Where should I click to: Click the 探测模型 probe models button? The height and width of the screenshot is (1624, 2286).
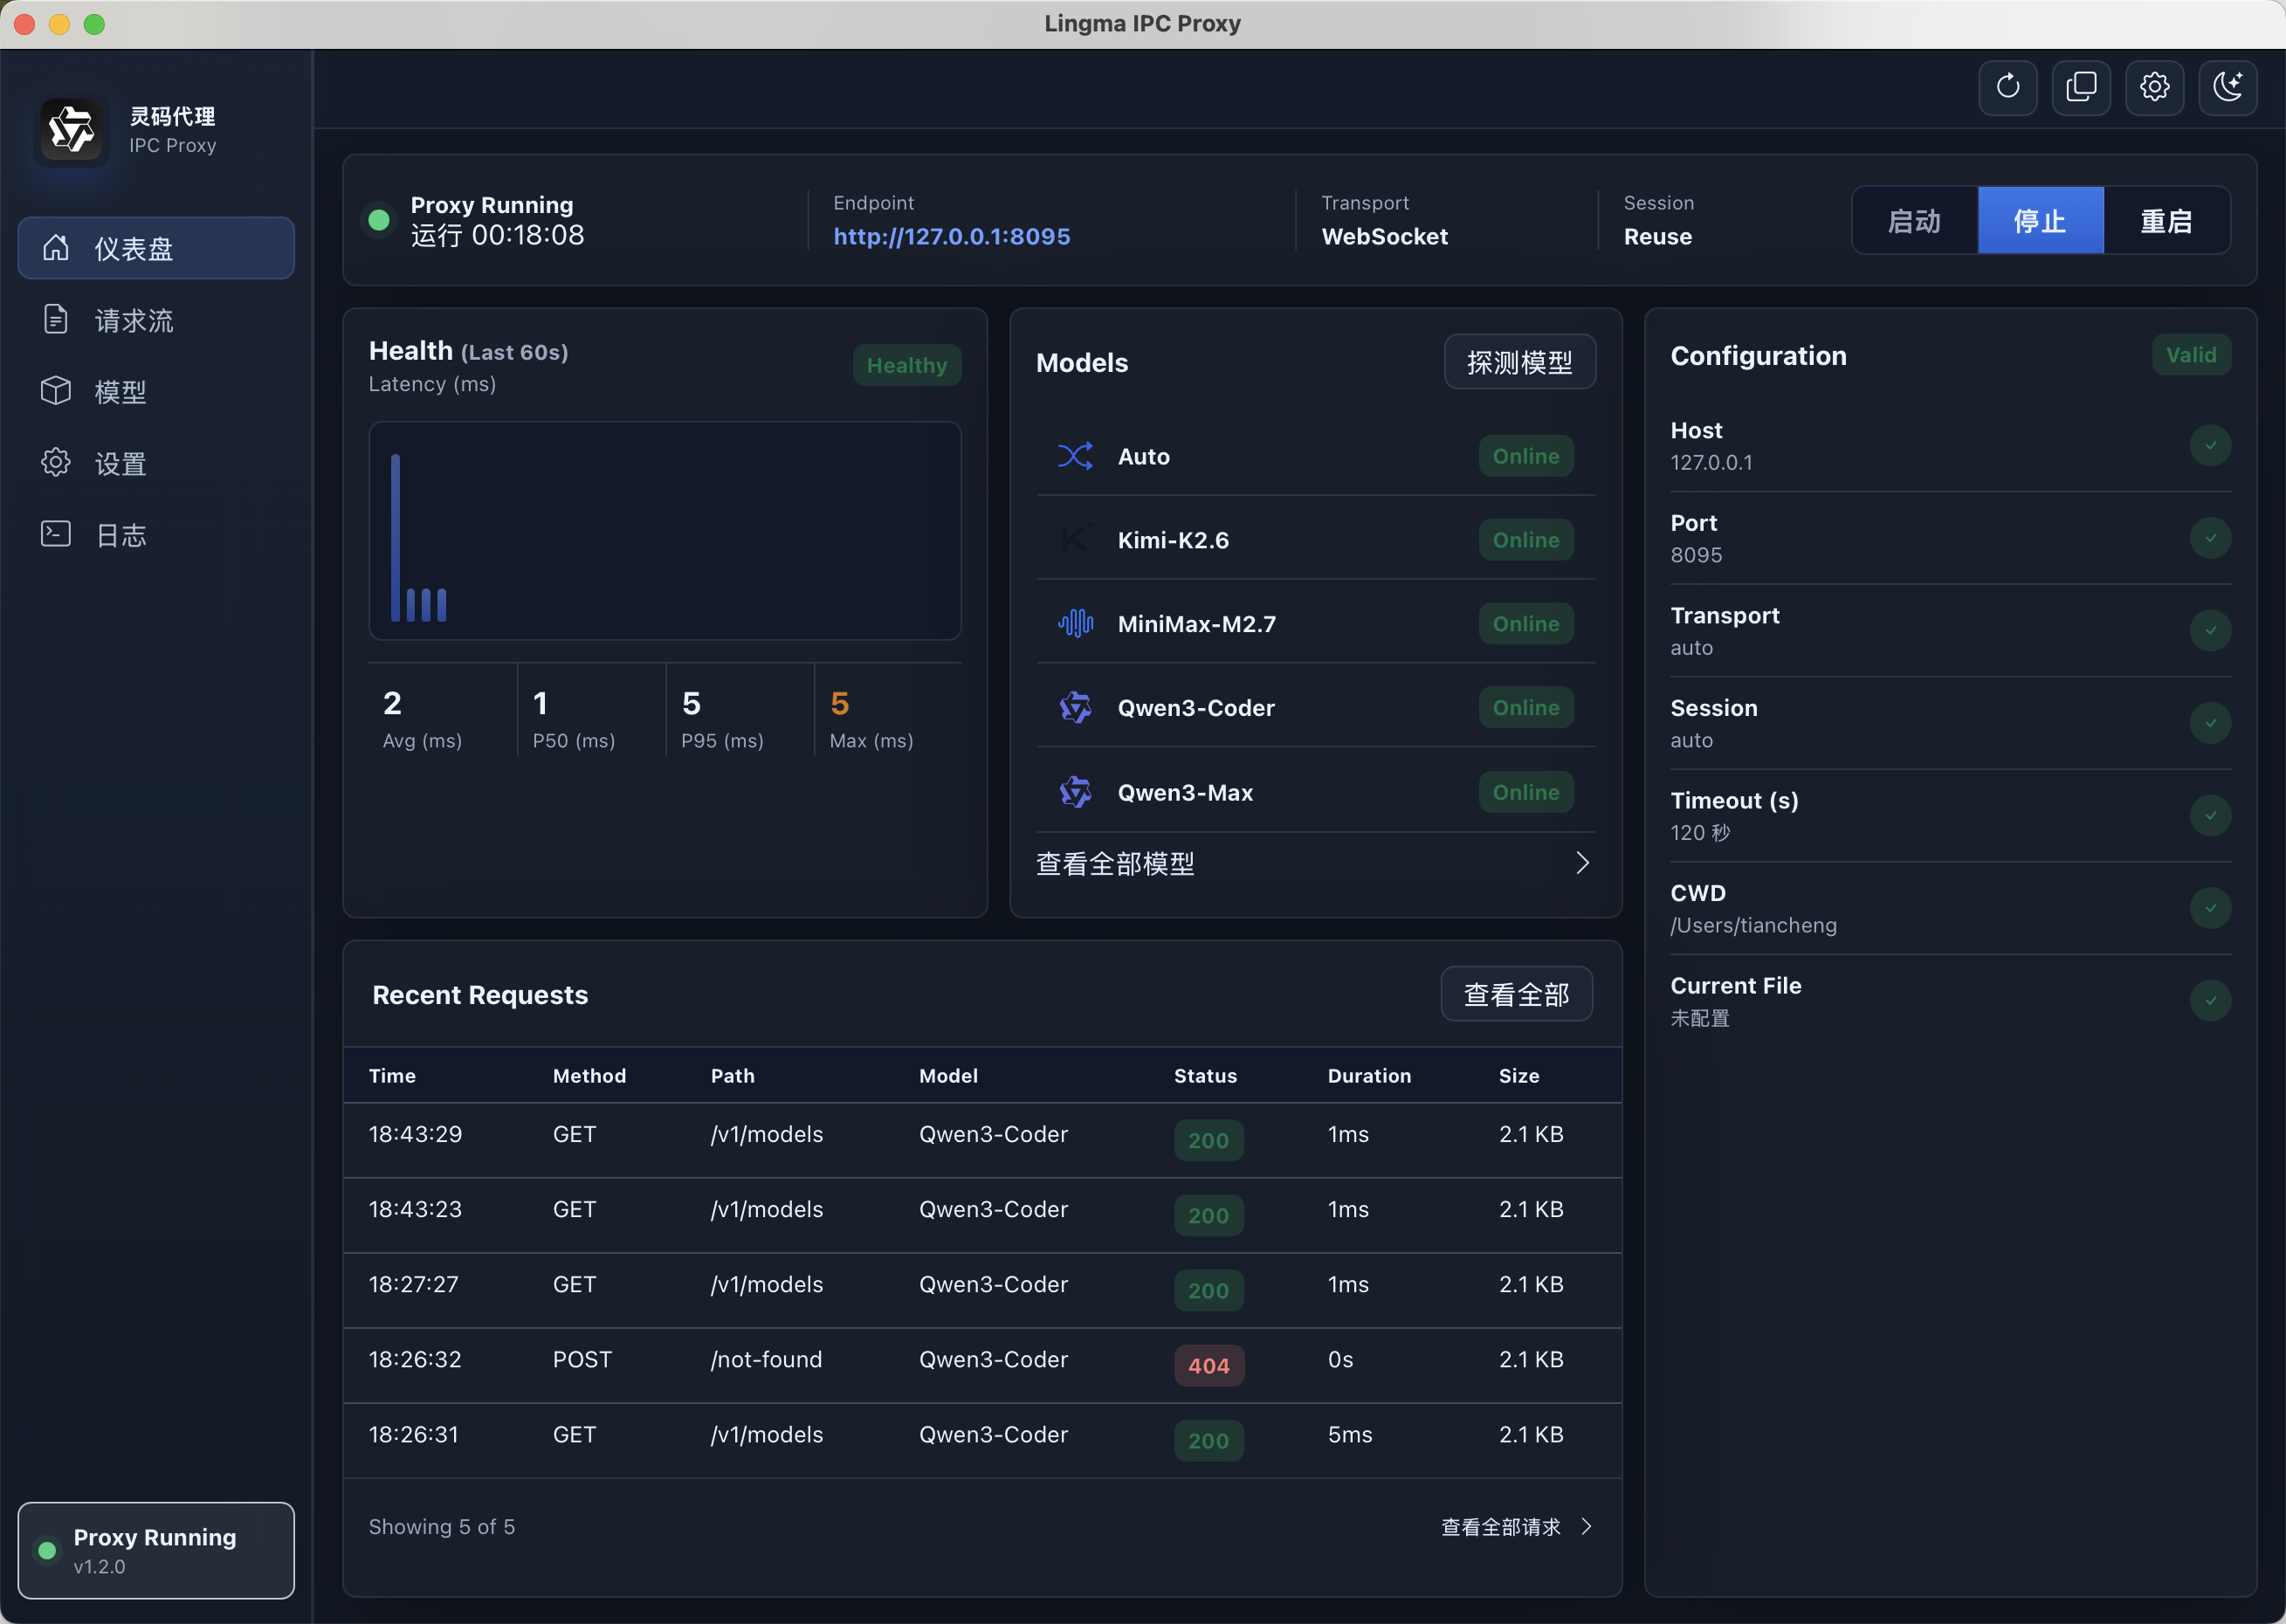point(1519,362)
